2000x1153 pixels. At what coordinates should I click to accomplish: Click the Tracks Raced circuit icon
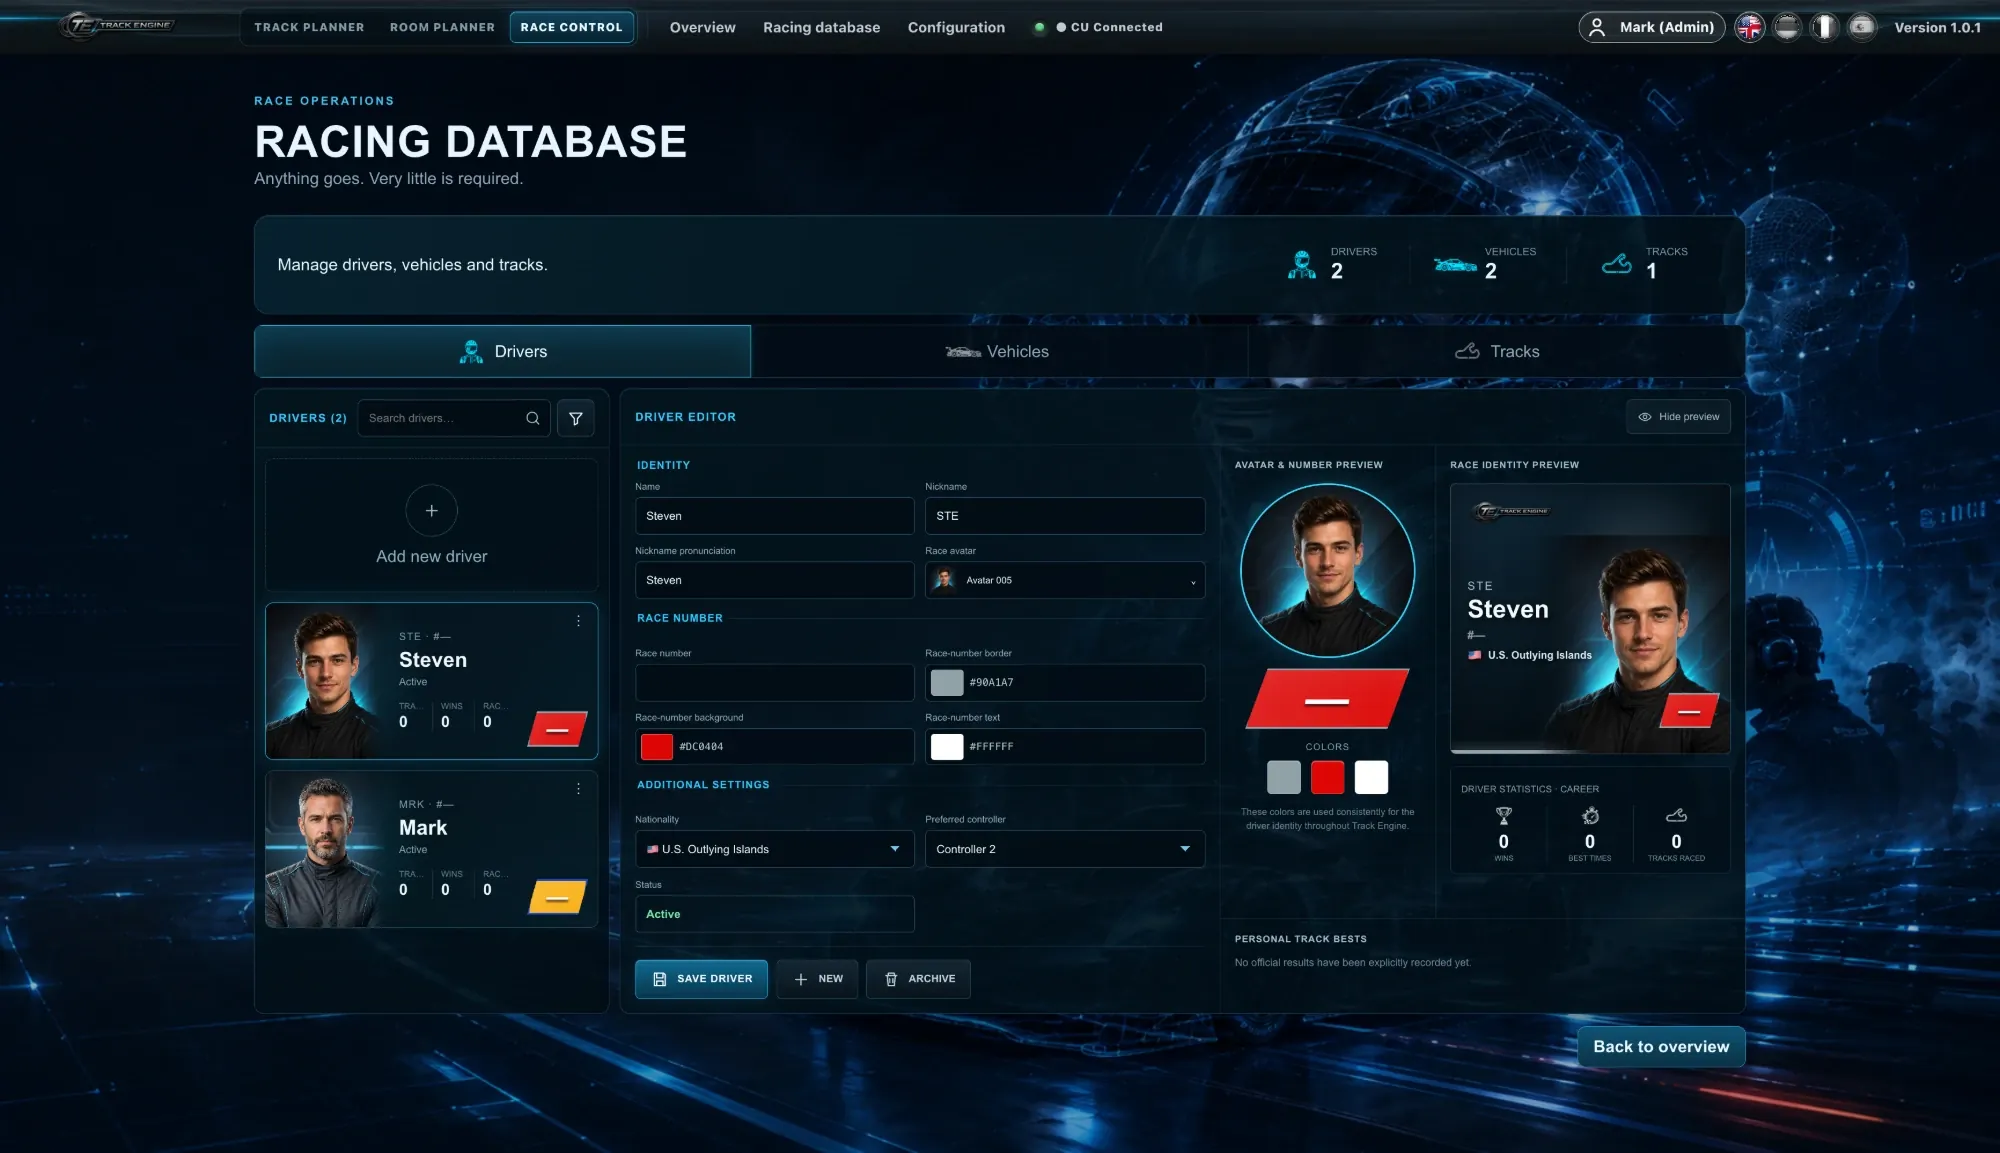pos(1677,816)
